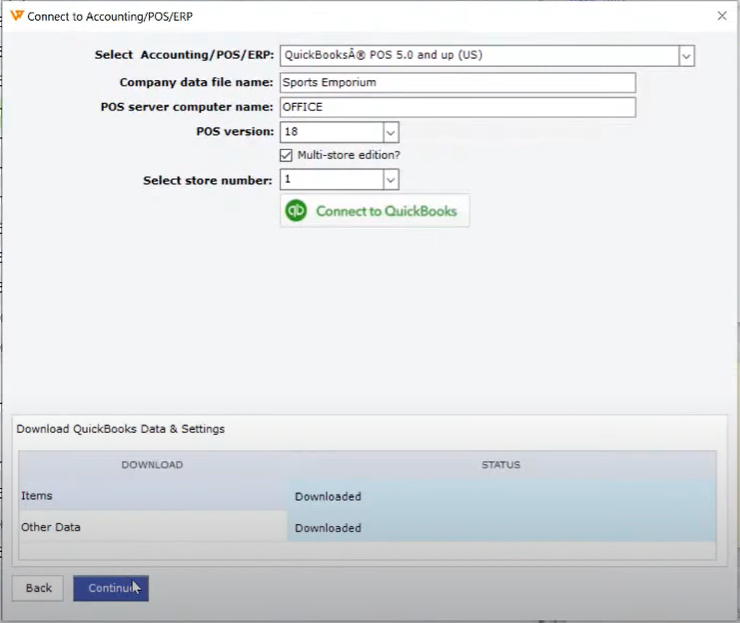Click the Select store number label
The height and width of the screenshot is (623, 740).
[x=208, y=181]
